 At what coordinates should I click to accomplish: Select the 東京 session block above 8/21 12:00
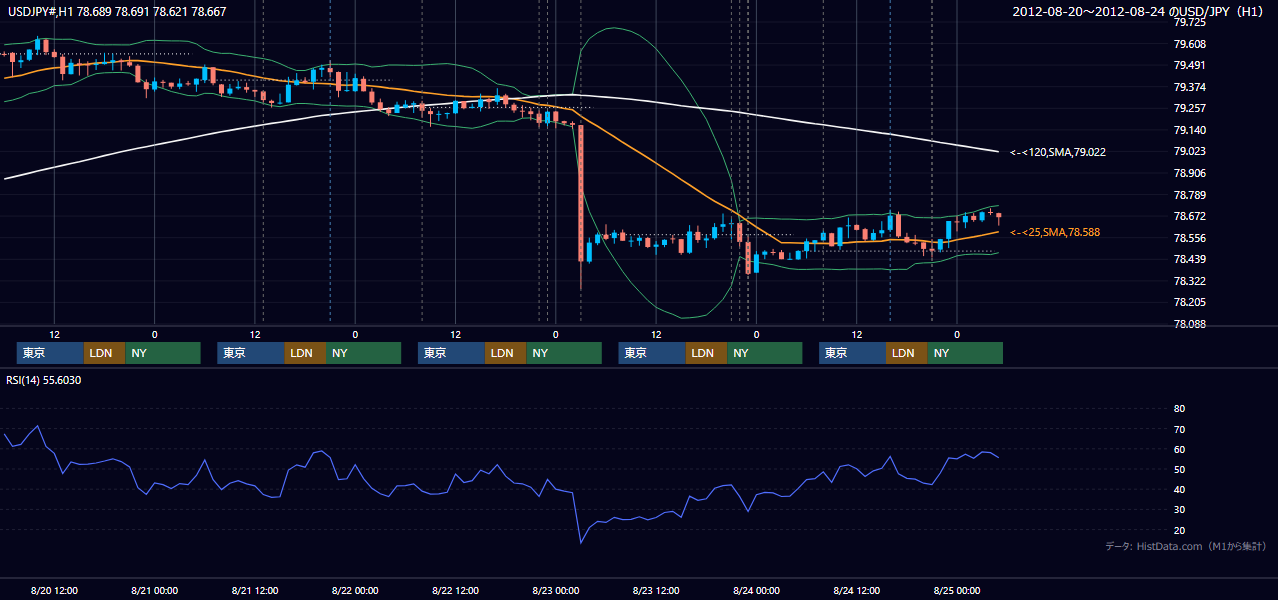[x=251, y=353]
